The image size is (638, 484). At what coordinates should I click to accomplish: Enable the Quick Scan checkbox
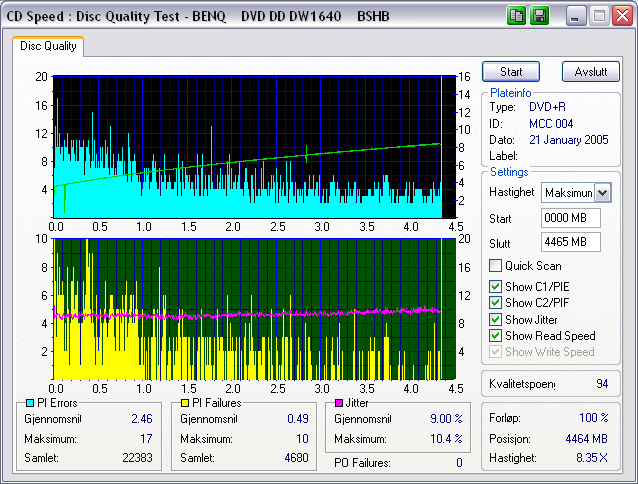[x=495, y=266]
